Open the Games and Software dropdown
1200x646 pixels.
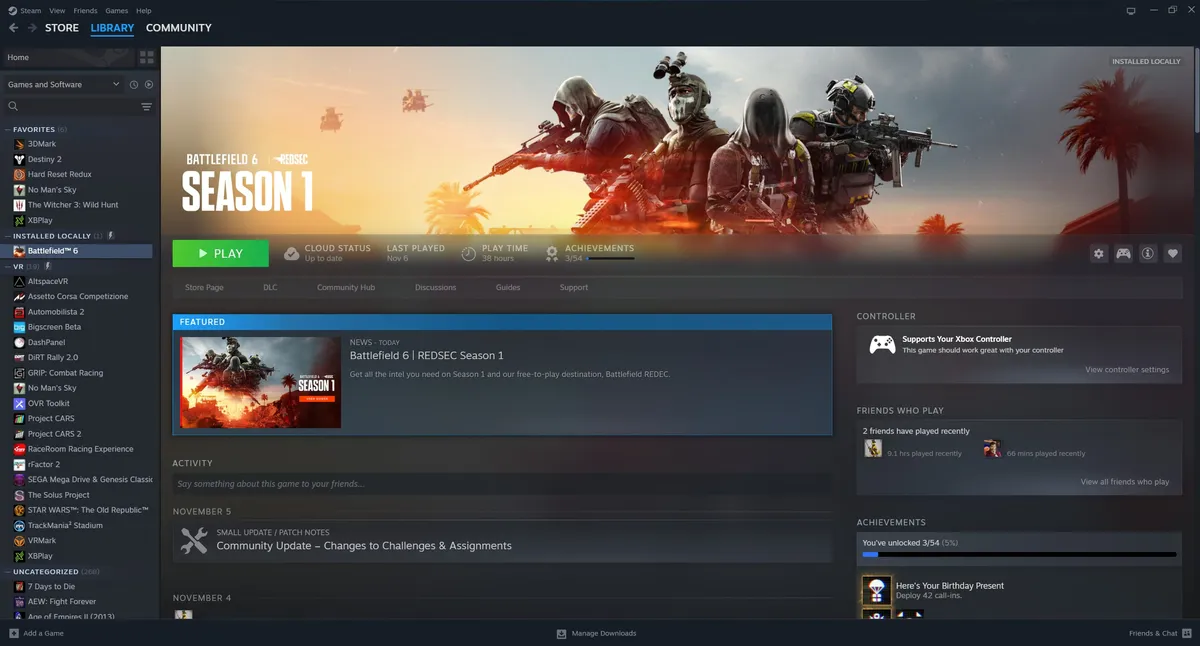click(x=63, y=85)
